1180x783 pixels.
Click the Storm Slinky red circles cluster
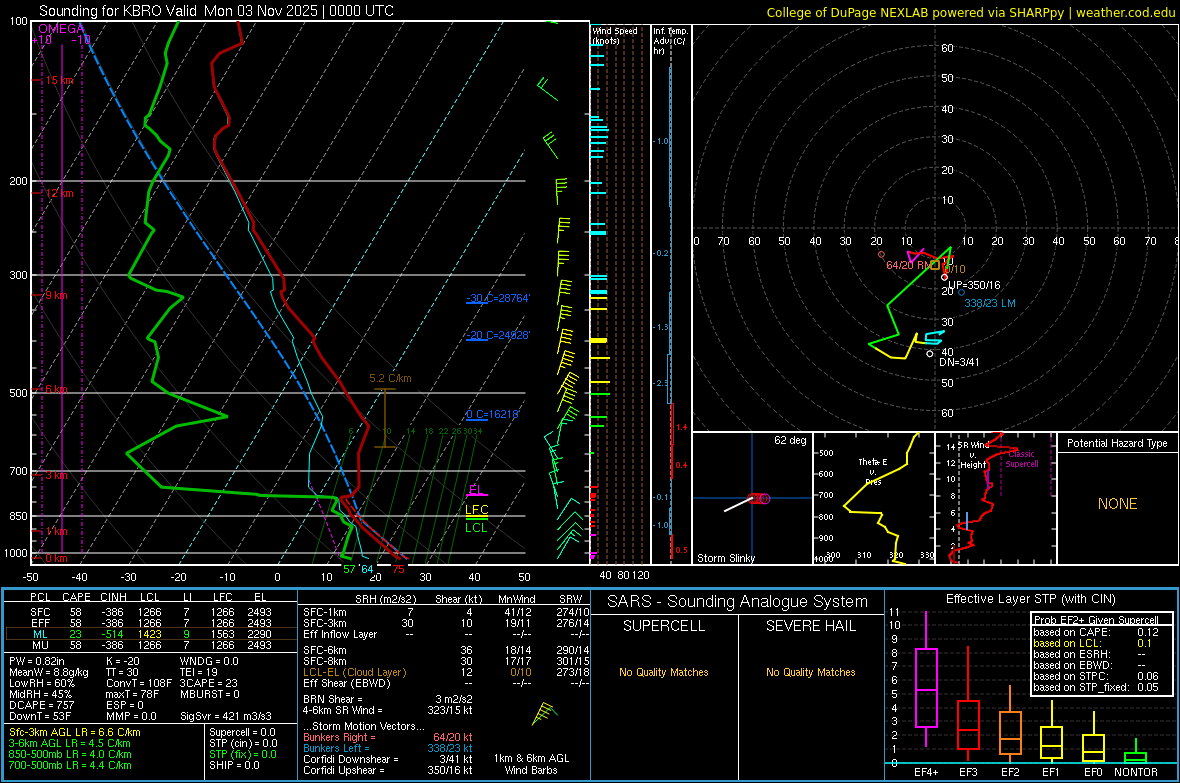click(760, 498)
